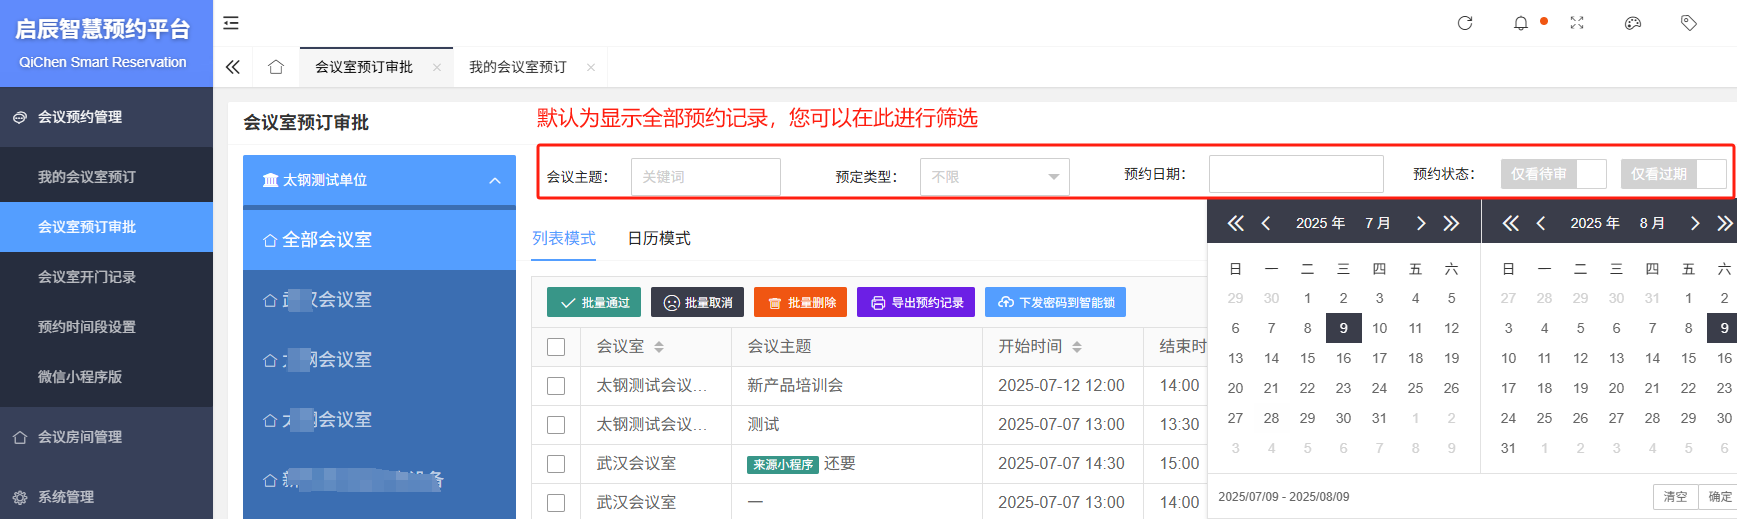Open the theme palette icon

(x=1633, y=23)
